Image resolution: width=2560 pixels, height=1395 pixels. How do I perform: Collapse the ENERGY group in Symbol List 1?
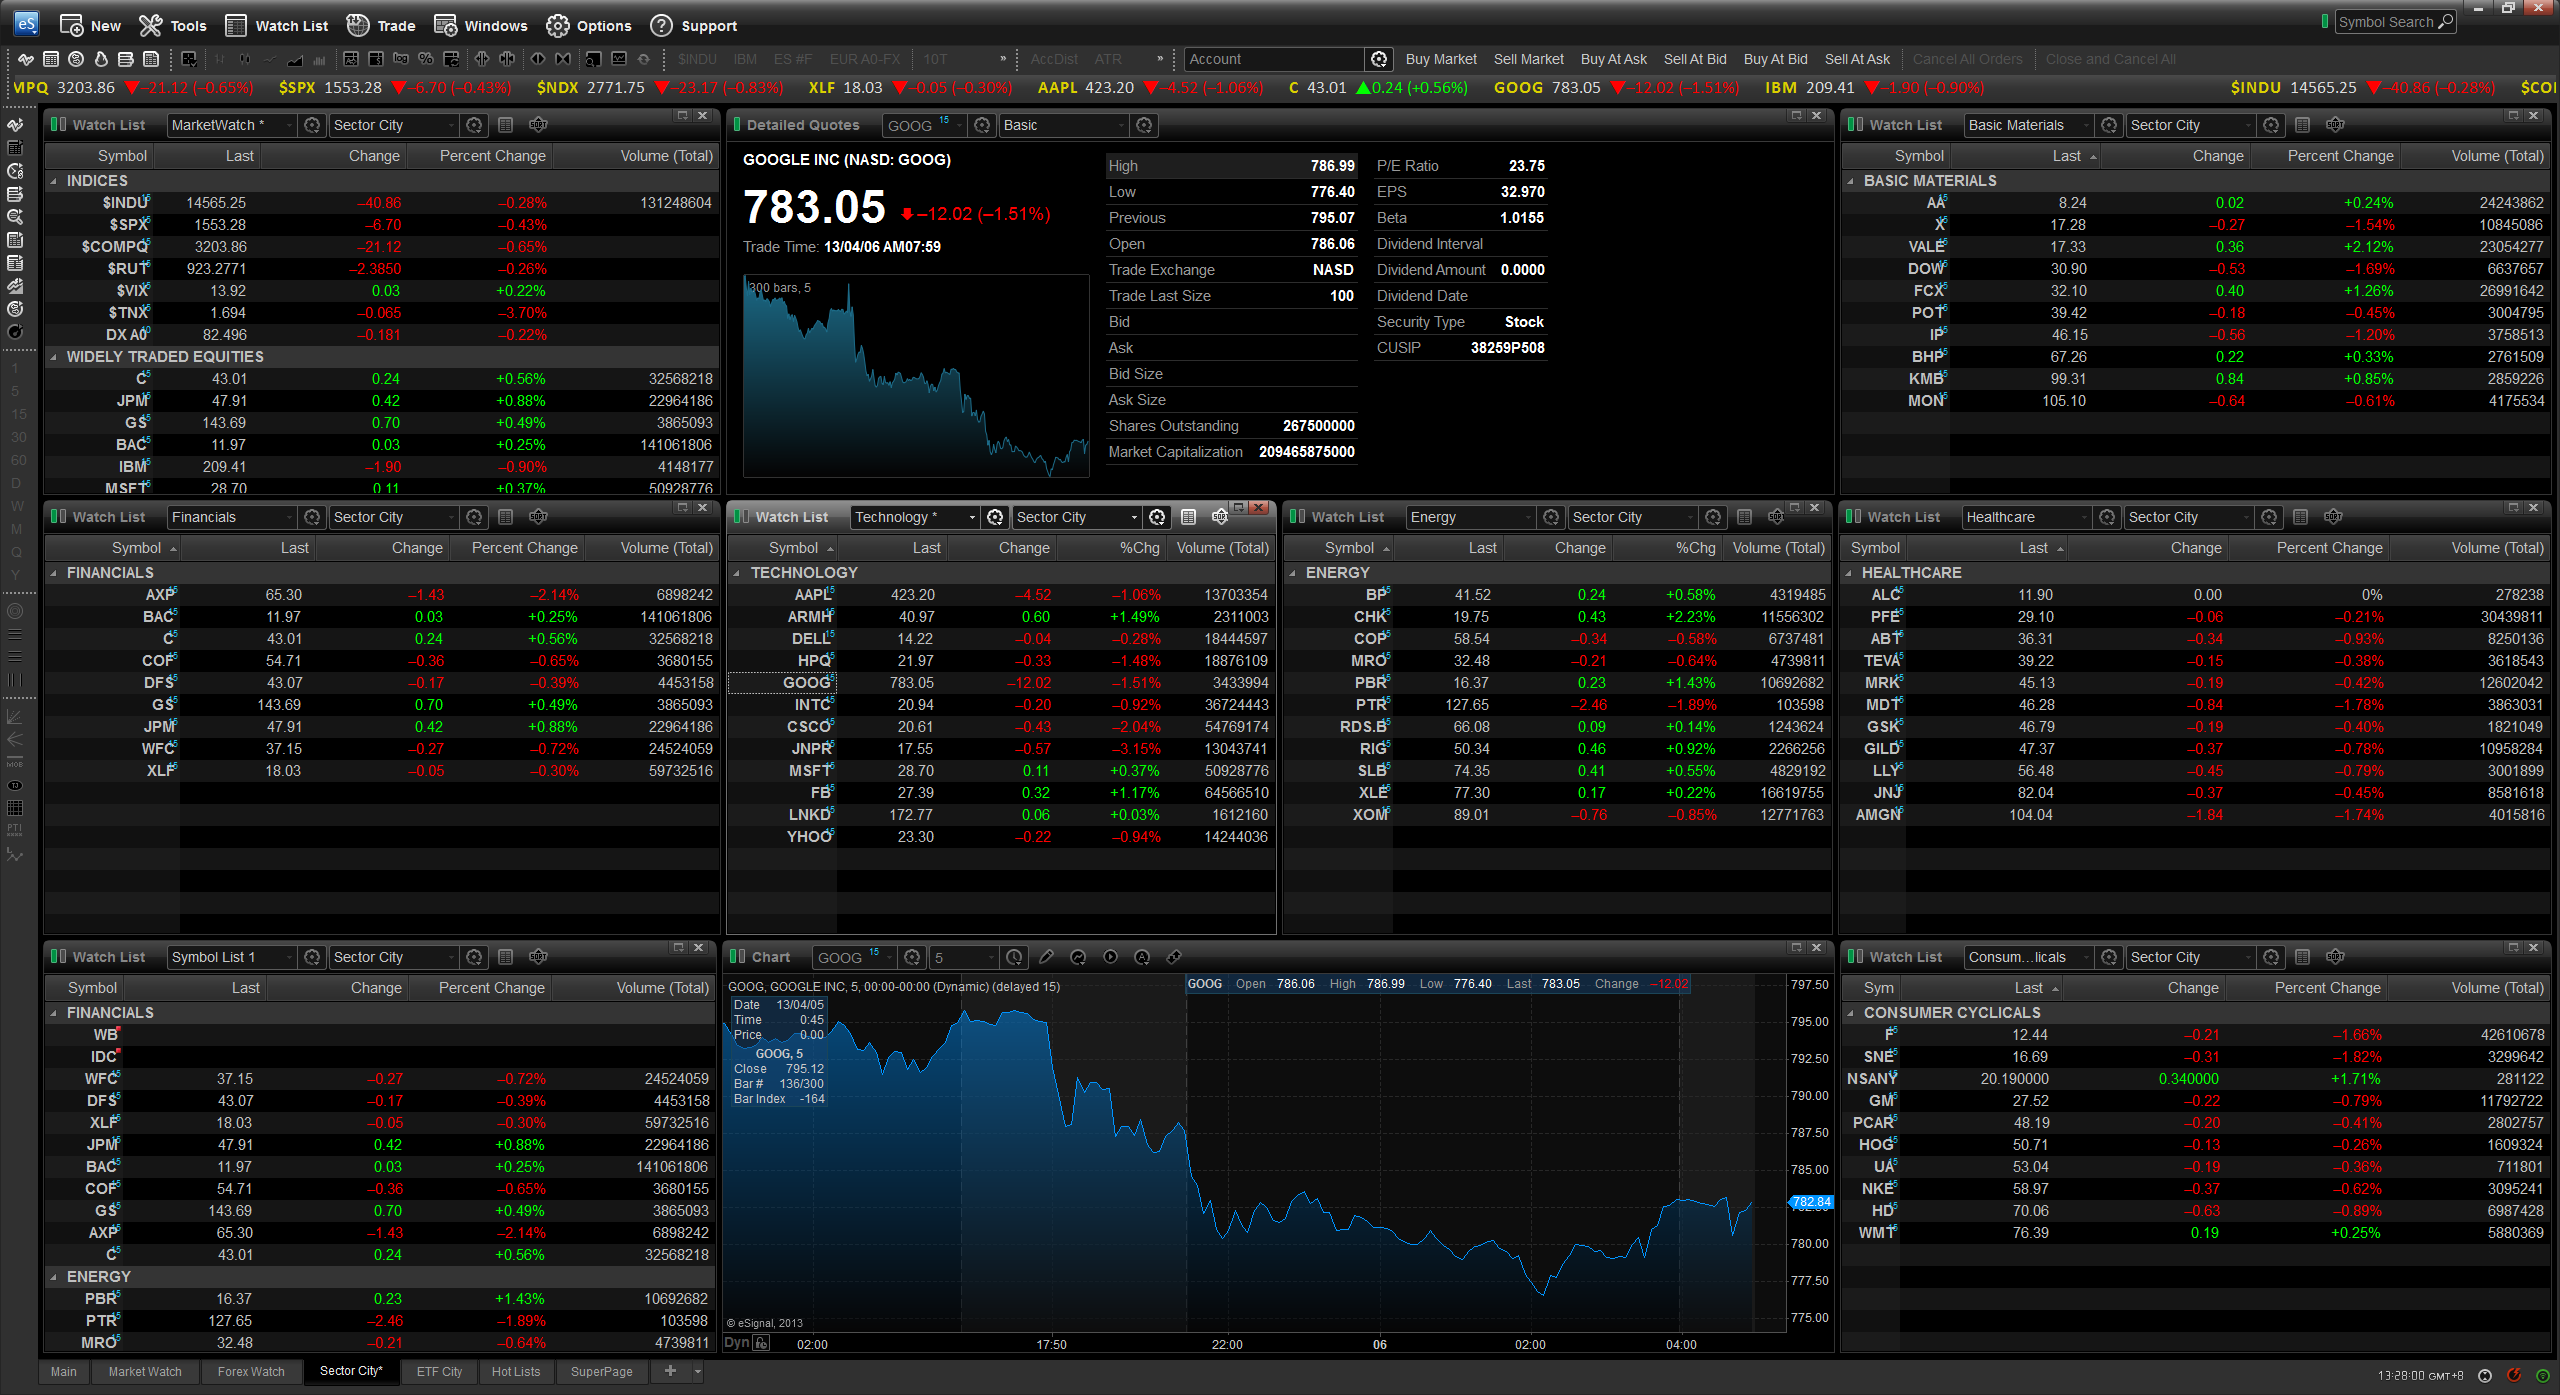[x=54, y=1277]
